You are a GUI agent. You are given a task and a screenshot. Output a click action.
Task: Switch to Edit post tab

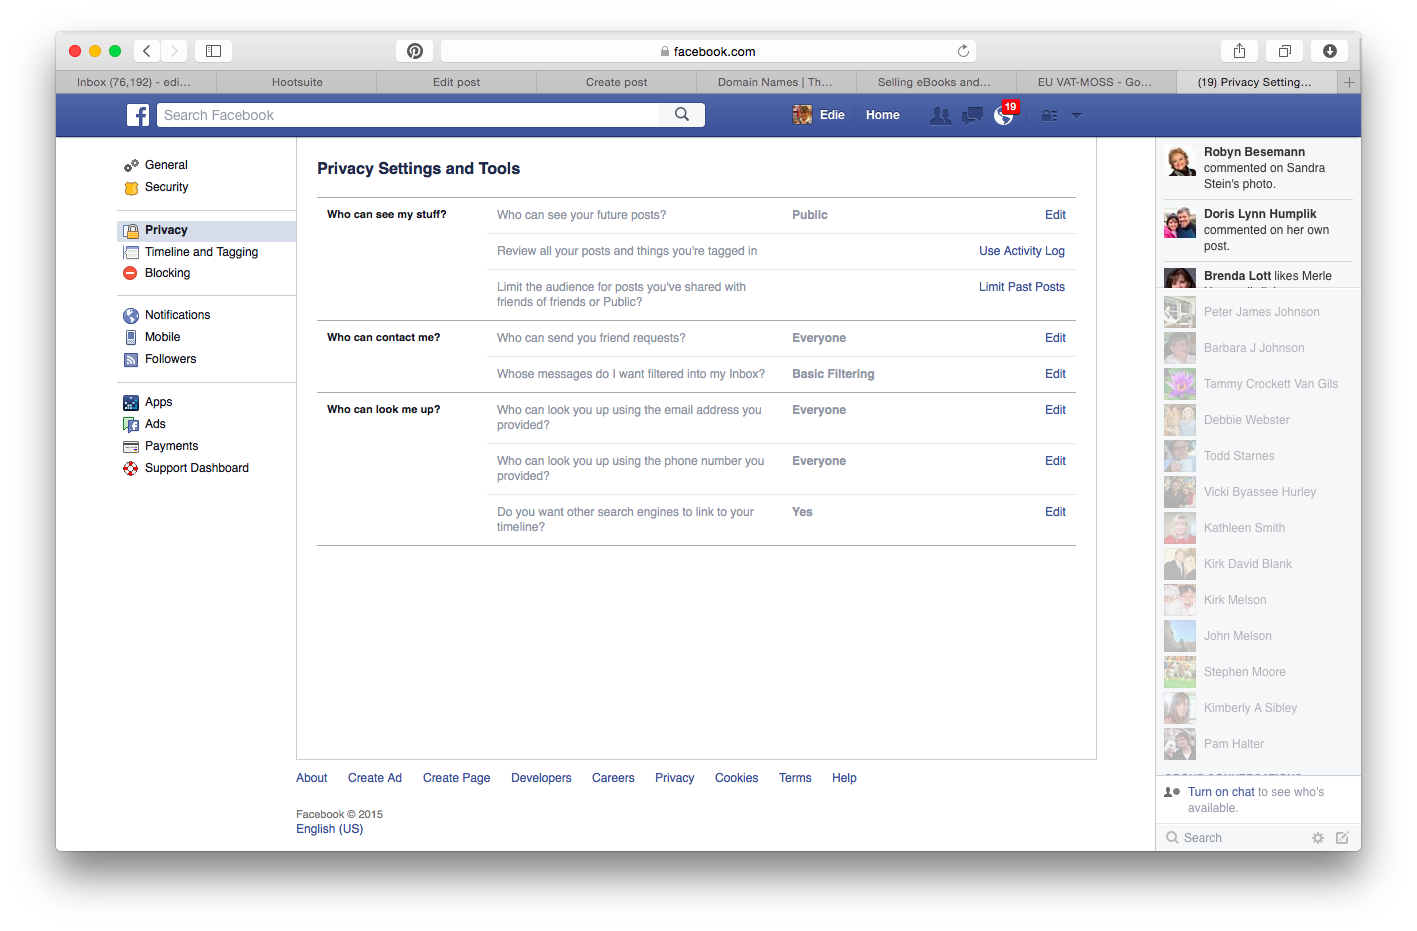pos(457,82)
